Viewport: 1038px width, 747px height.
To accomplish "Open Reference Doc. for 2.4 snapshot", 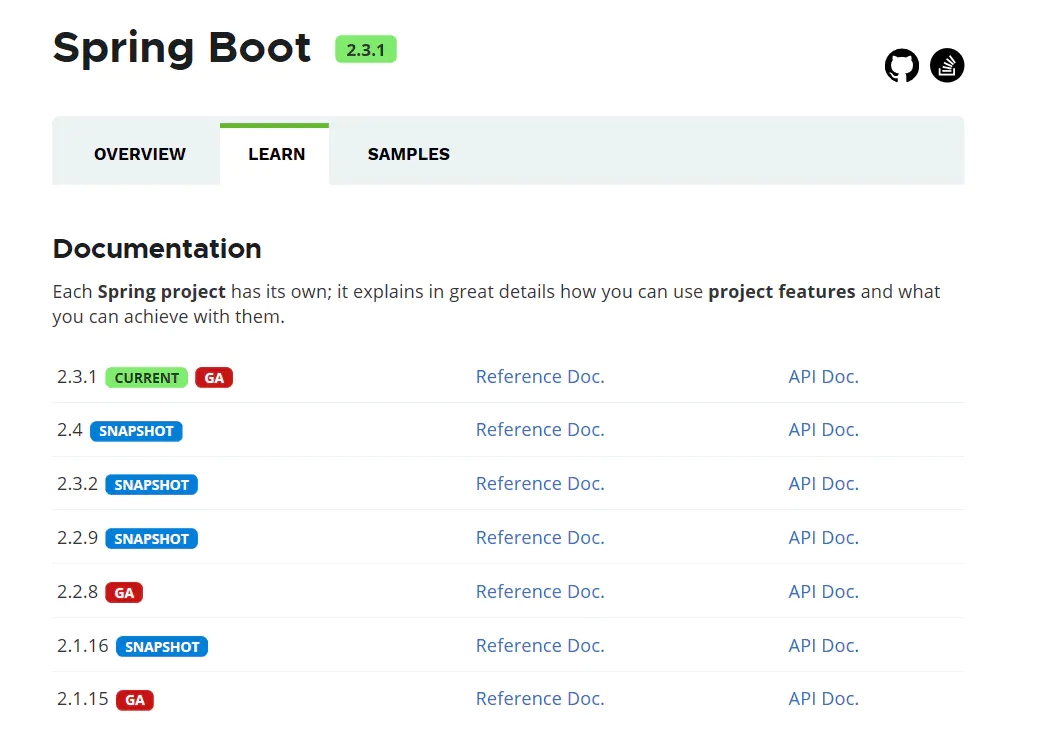I will click(x=540, y=430).
